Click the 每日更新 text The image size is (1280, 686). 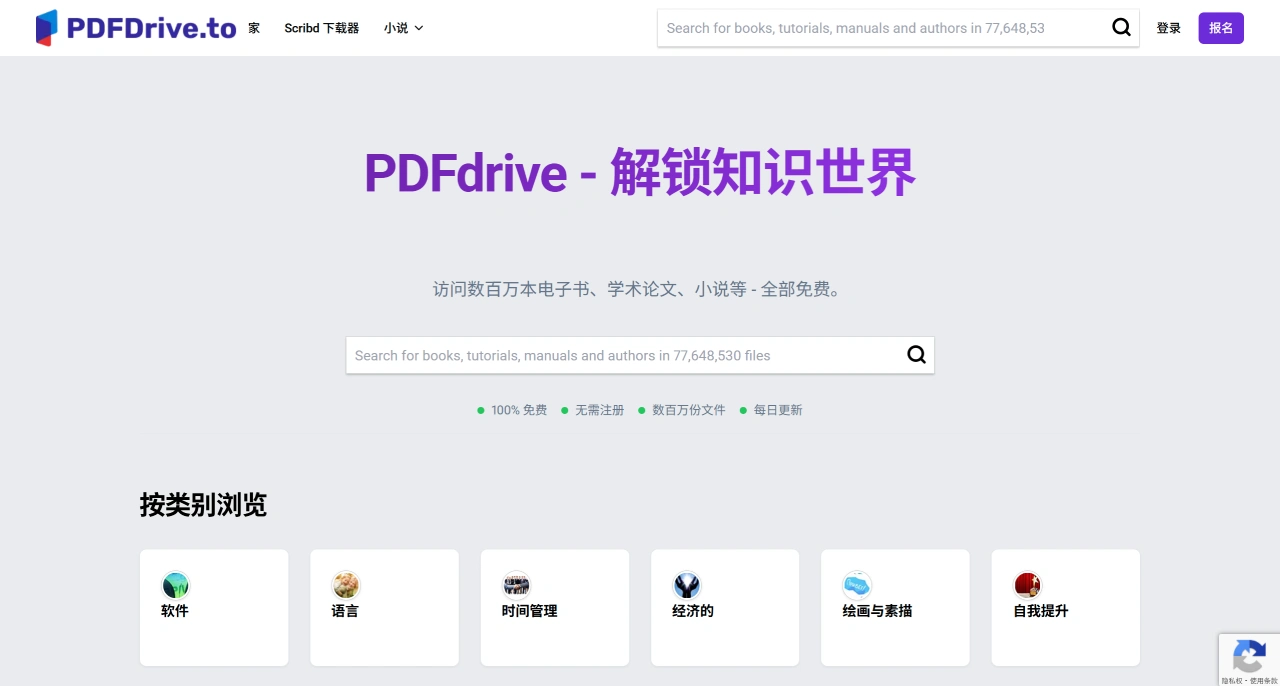point(778,410)
